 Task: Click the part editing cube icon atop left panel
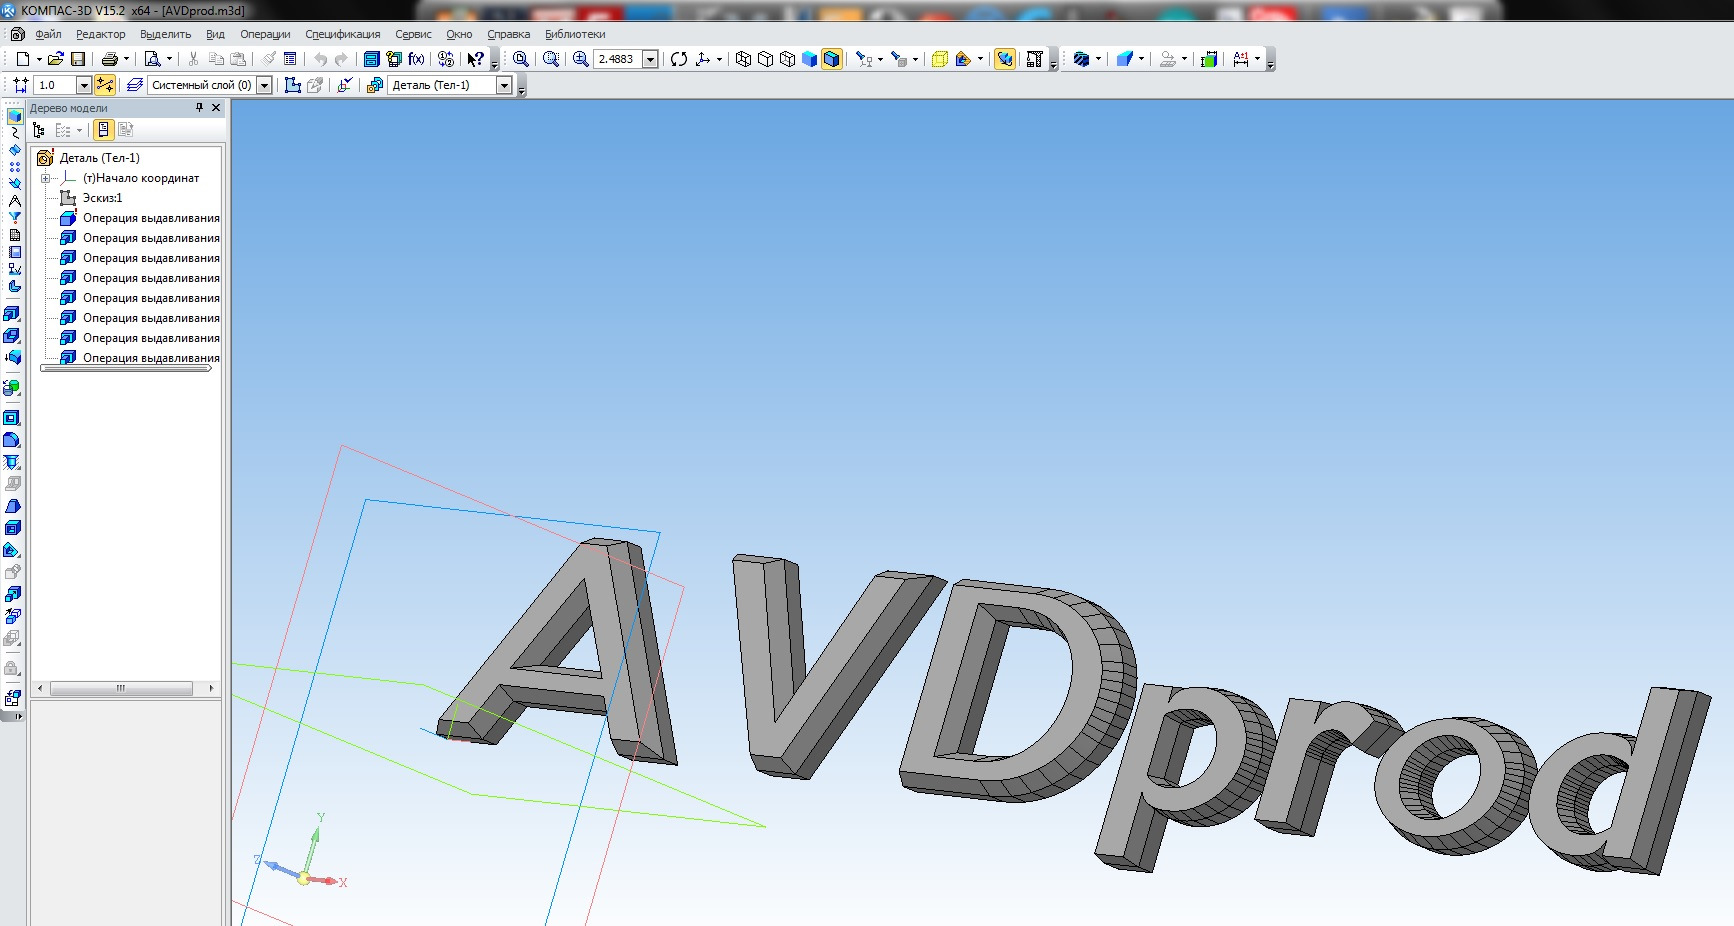click(x=14, y=116)
